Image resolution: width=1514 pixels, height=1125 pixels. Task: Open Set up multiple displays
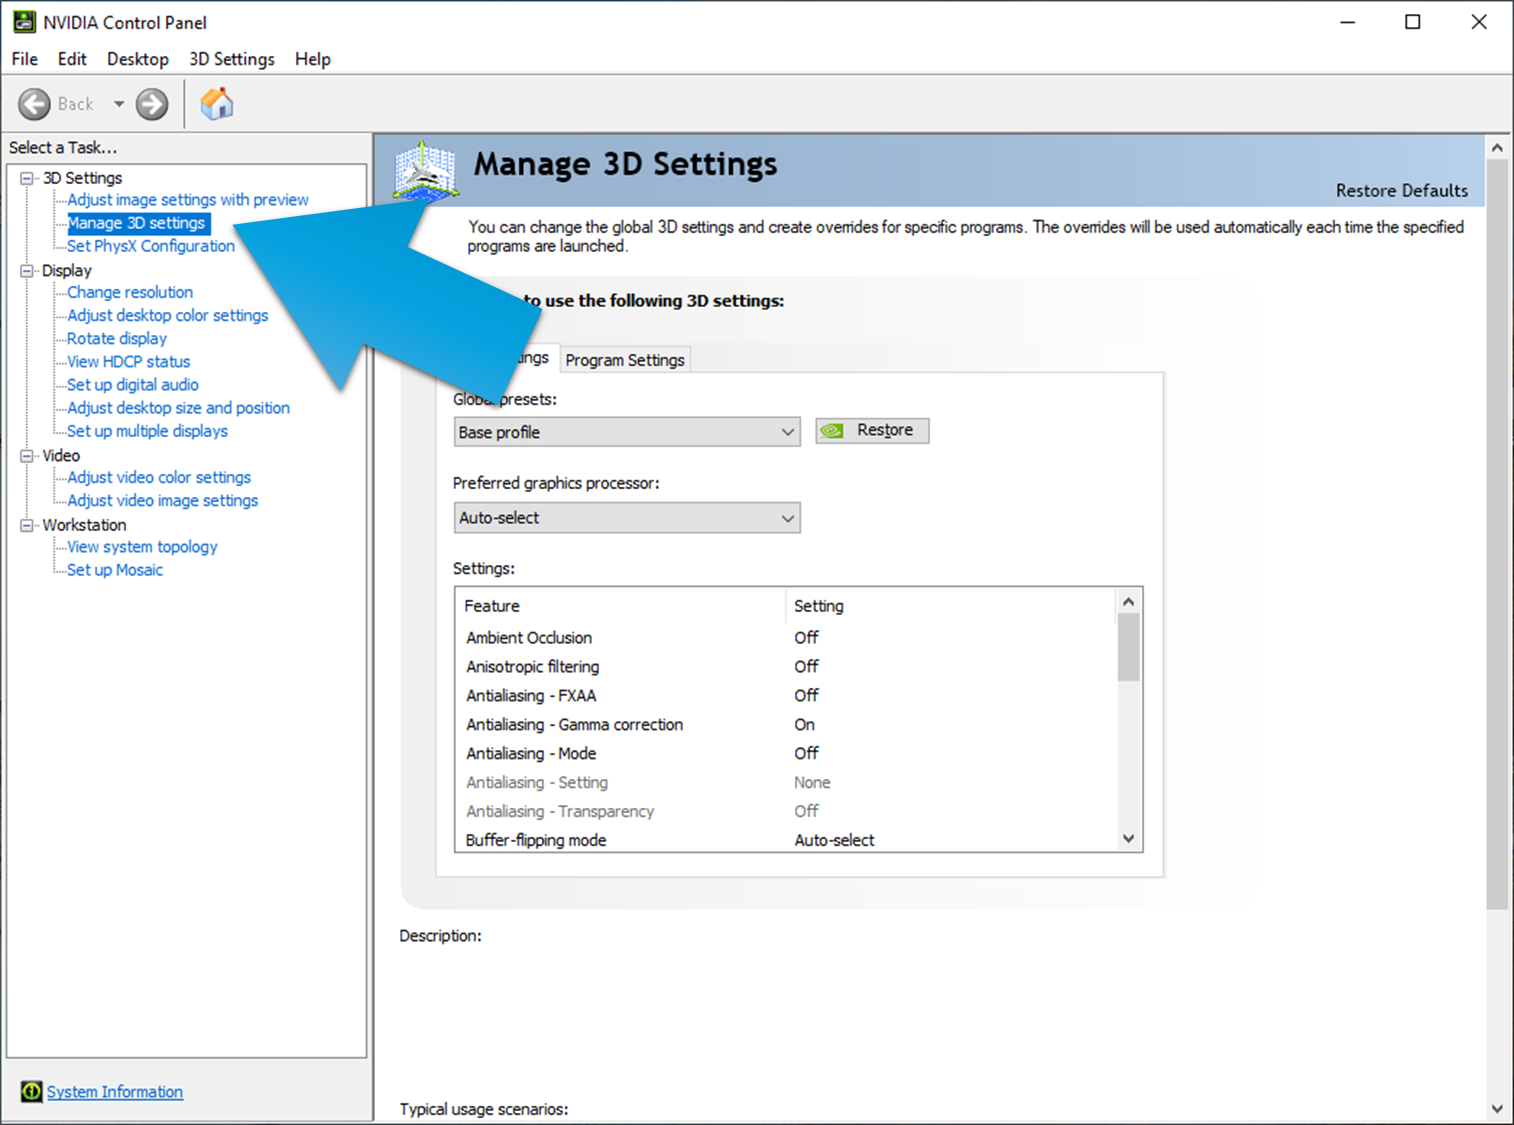click(147, 431)
